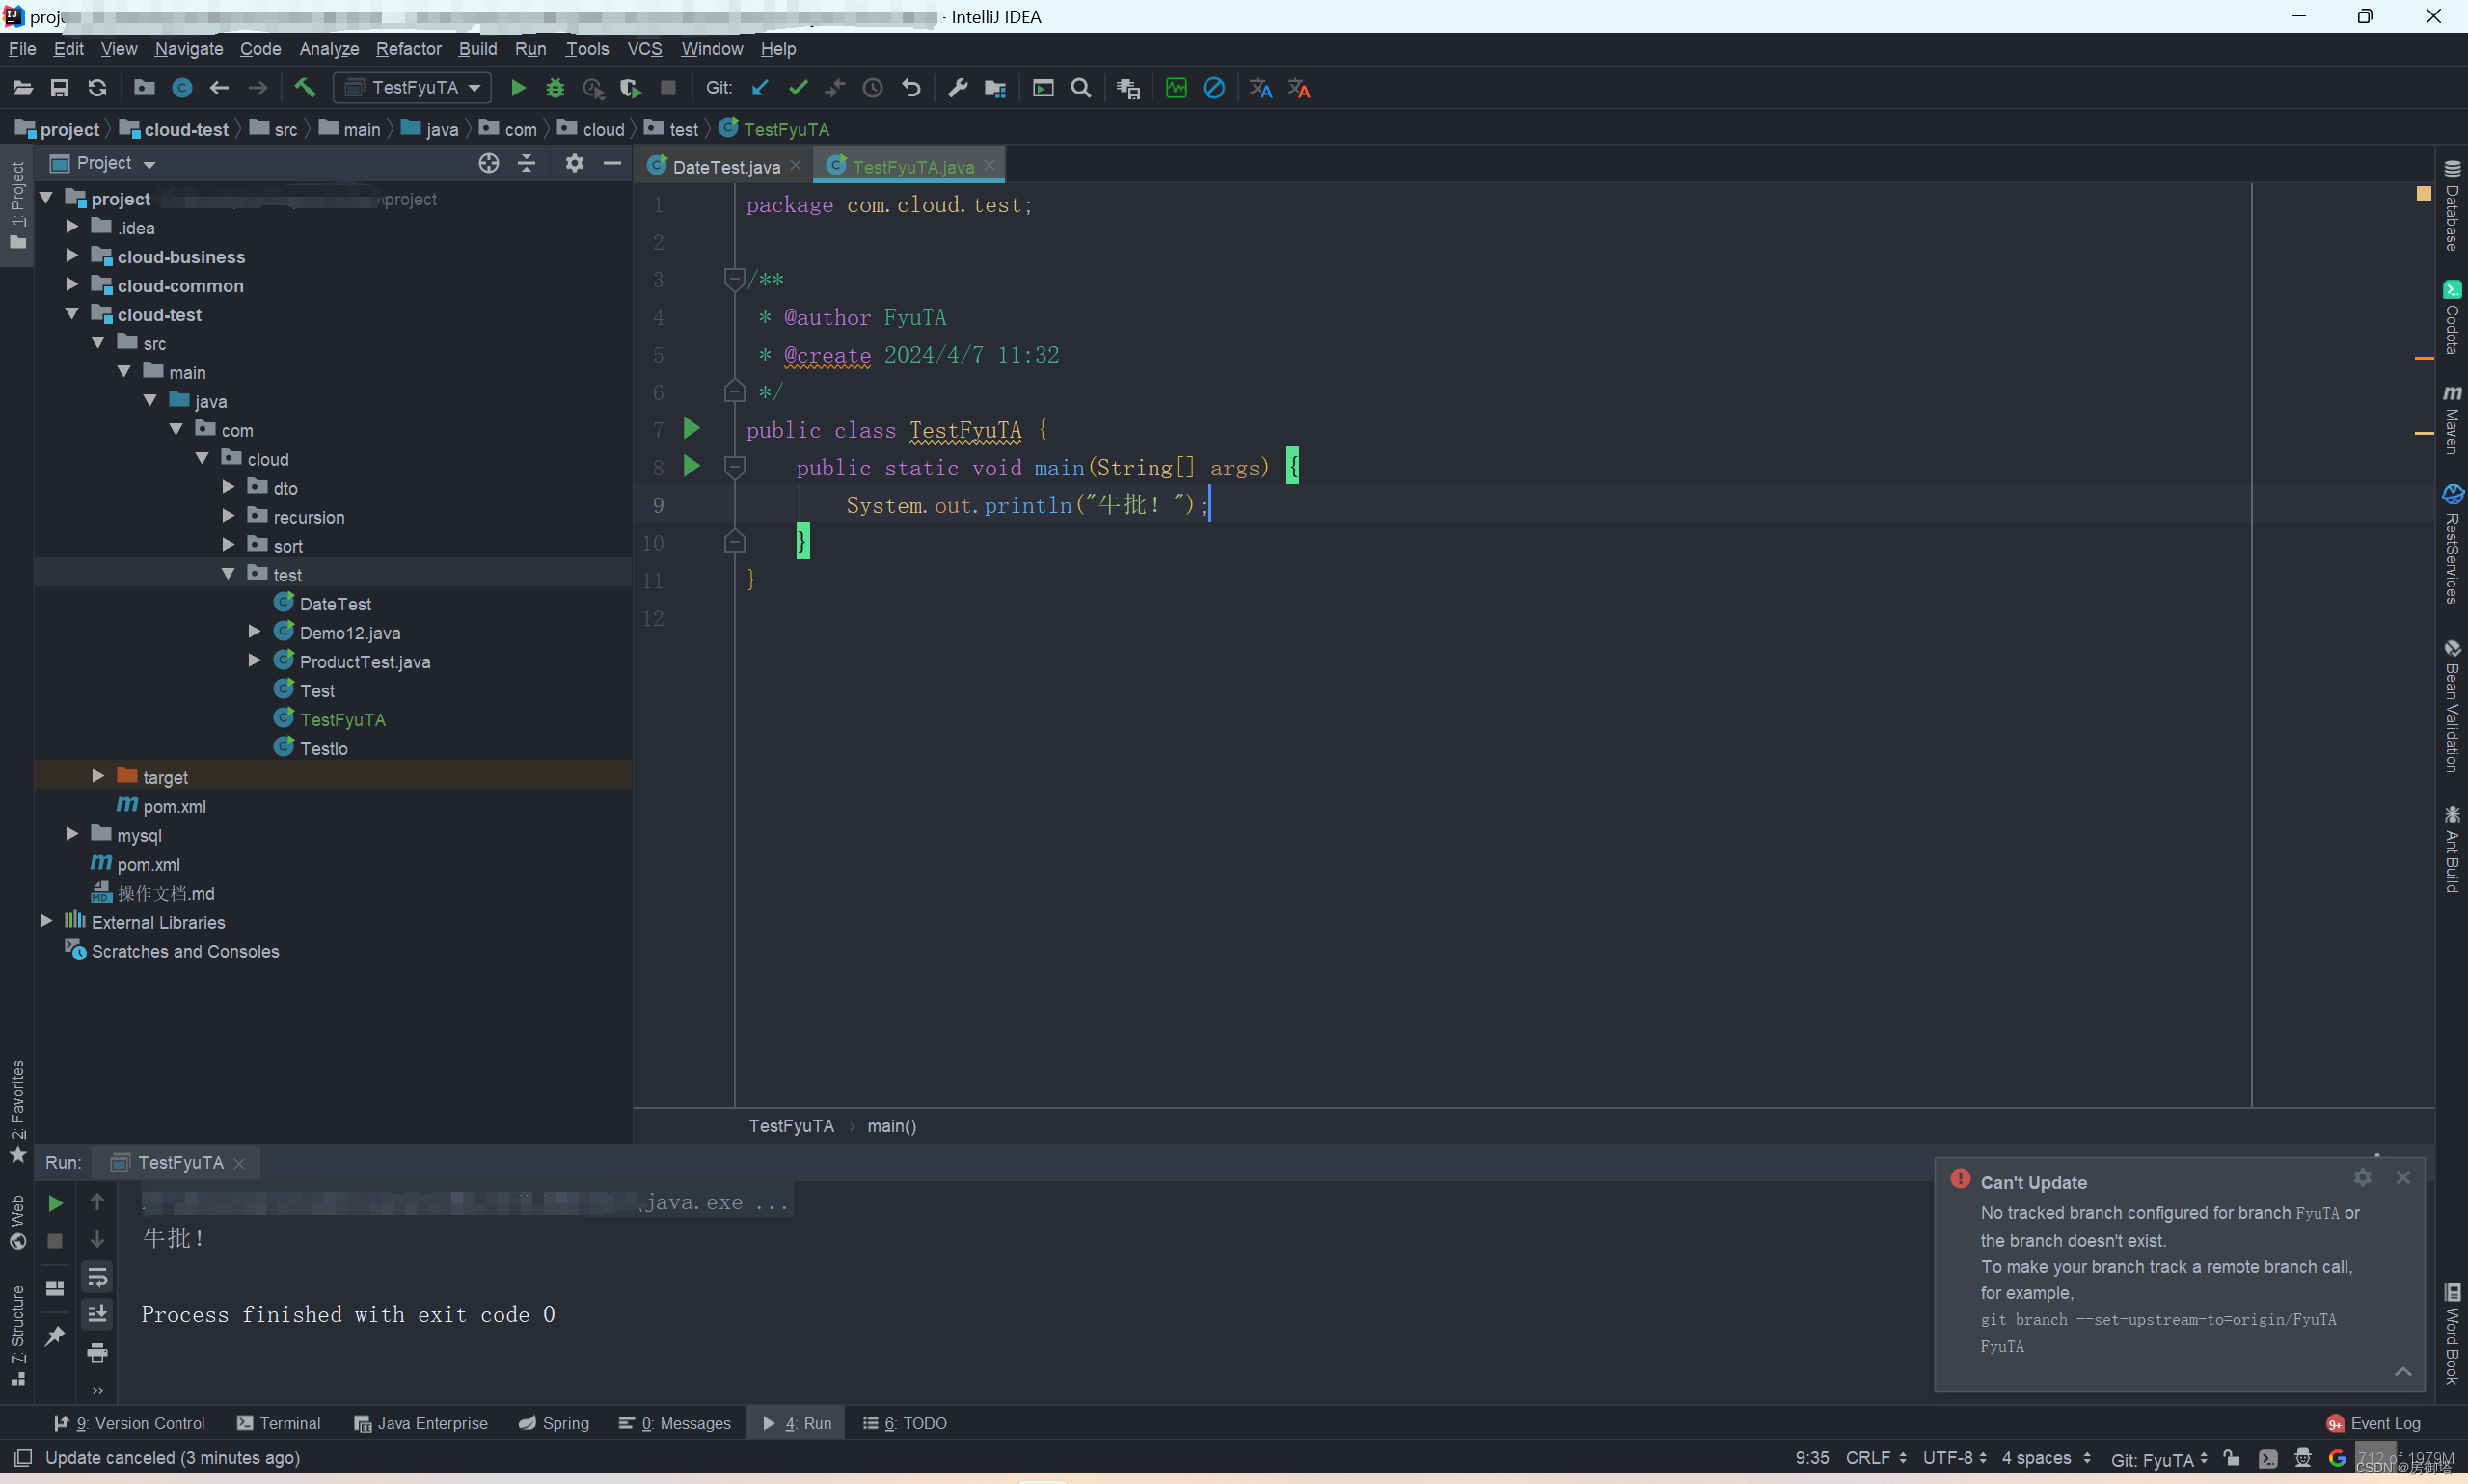This screenshot has height=1484, width=2468.
Task: Click the green Run button in toolbar
Action: tap(518, 89)
